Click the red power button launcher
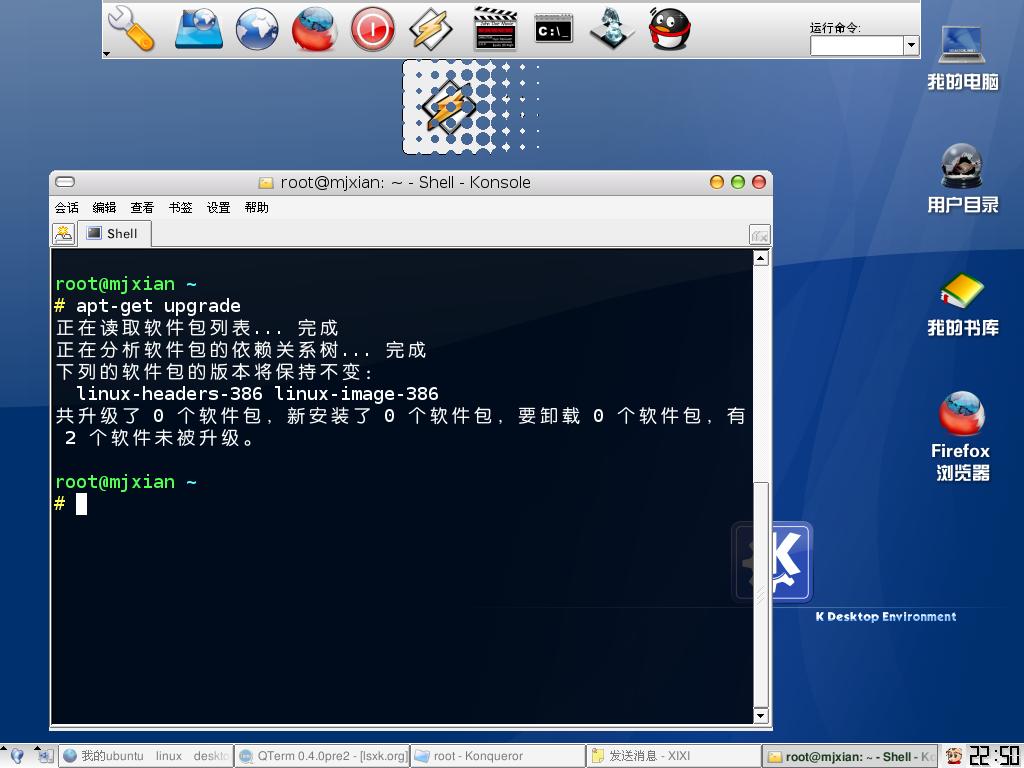The image size is (1024, 768). 373,29
